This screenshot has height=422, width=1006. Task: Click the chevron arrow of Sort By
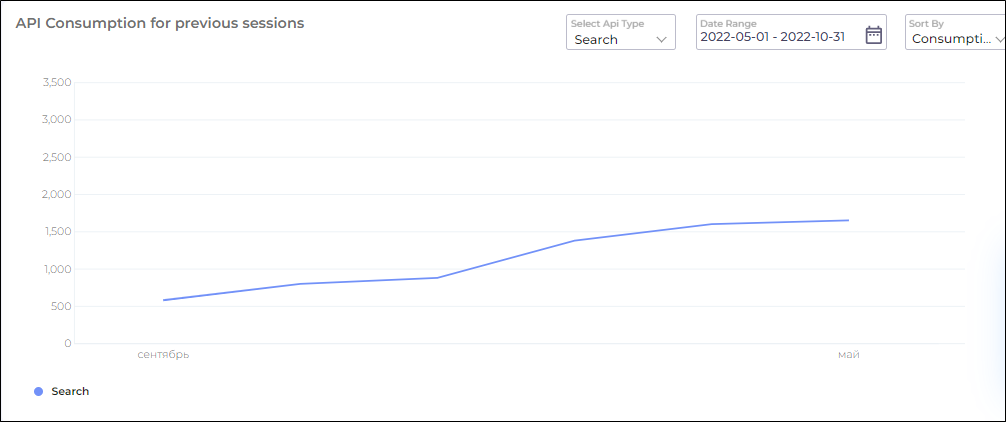[x=999, y=40]
